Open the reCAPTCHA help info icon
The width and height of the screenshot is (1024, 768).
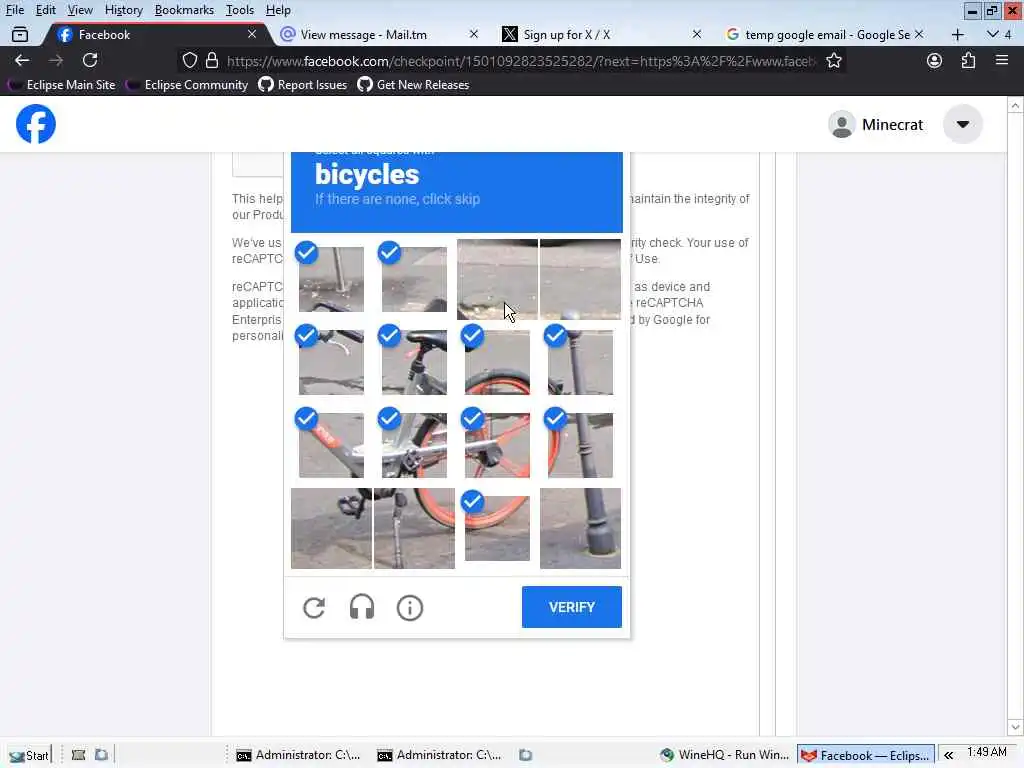[409, 608]
